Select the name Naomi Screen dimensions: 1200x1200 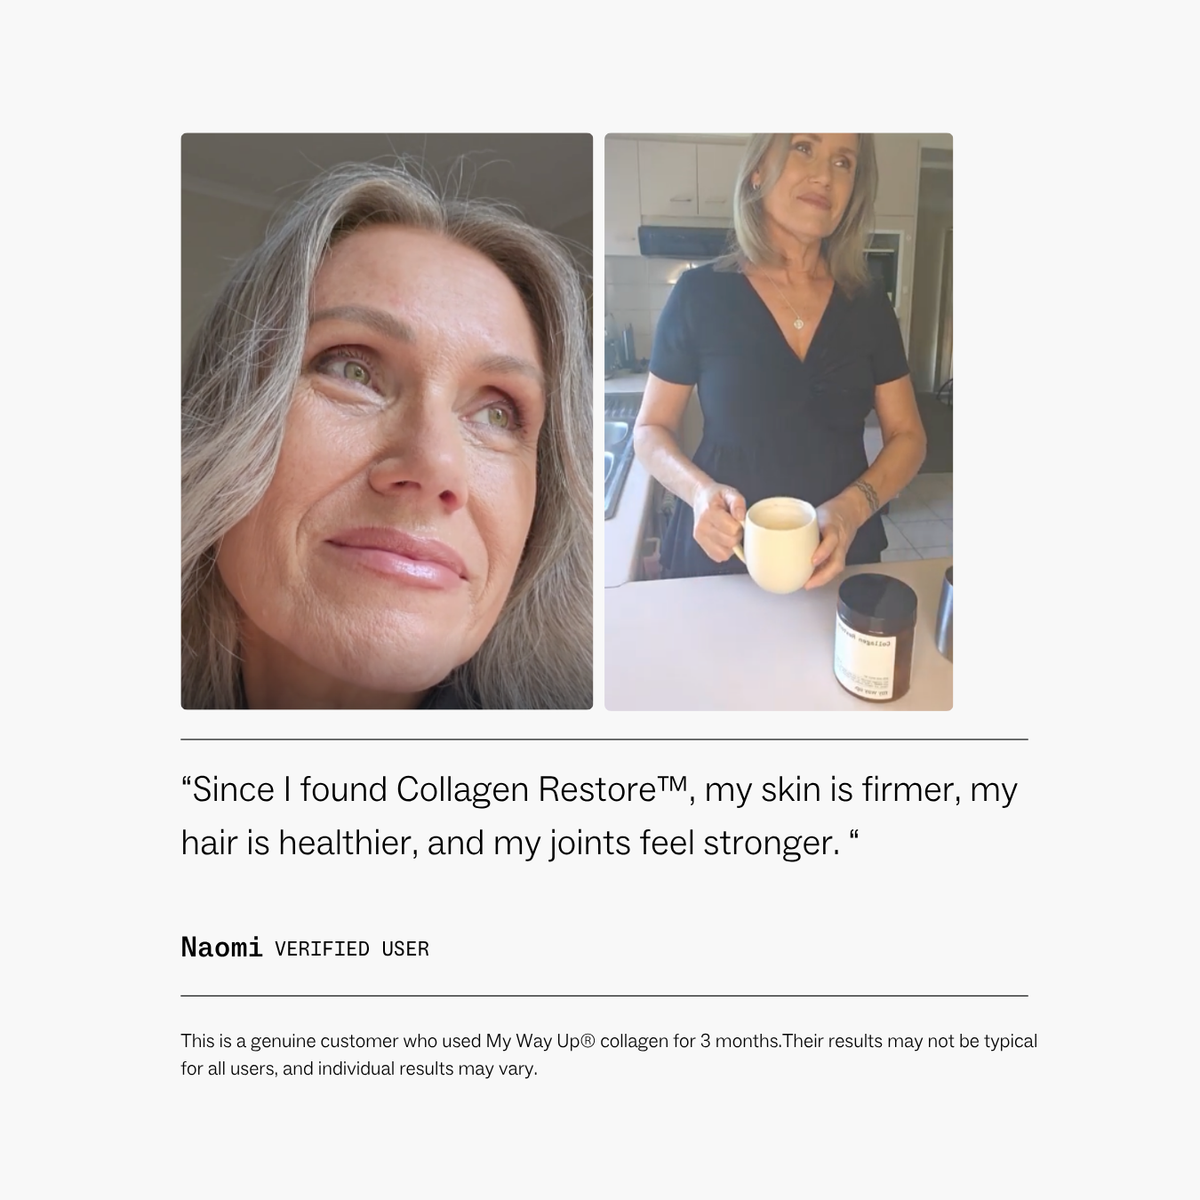point(222,947)
